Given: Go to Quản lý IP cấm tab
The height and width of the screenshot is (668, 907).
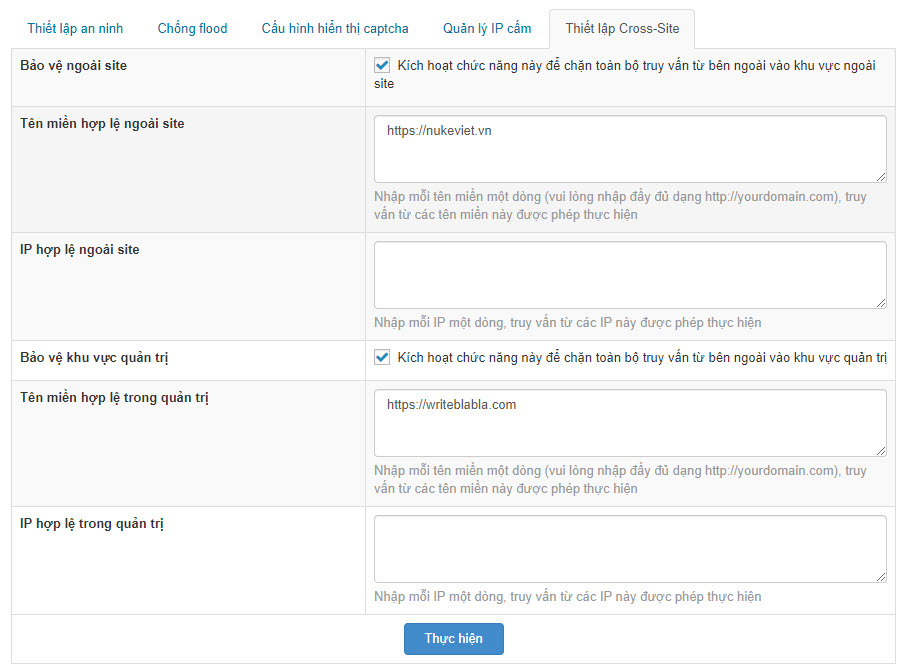Looking at the screenshot, I should coord(487,28).
